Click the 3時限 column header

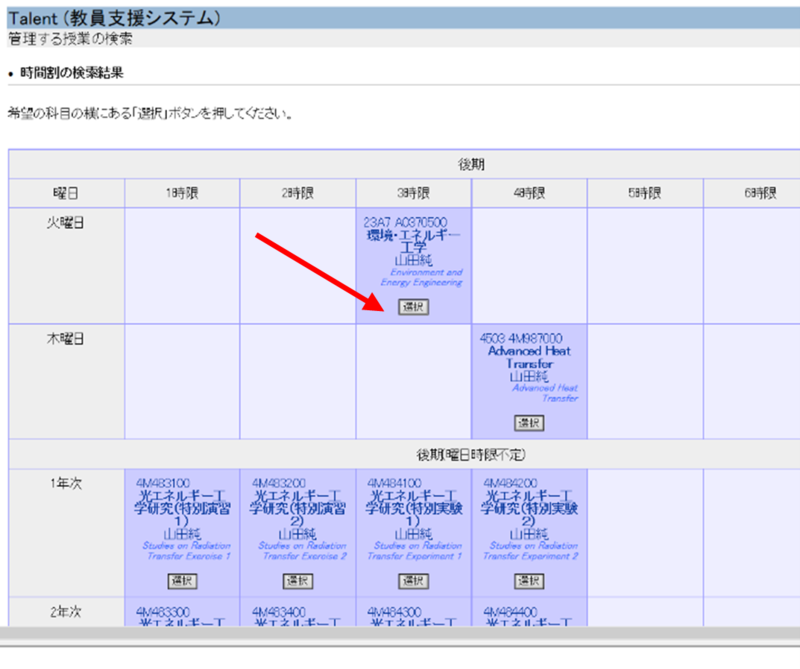(x=413, y=193)
